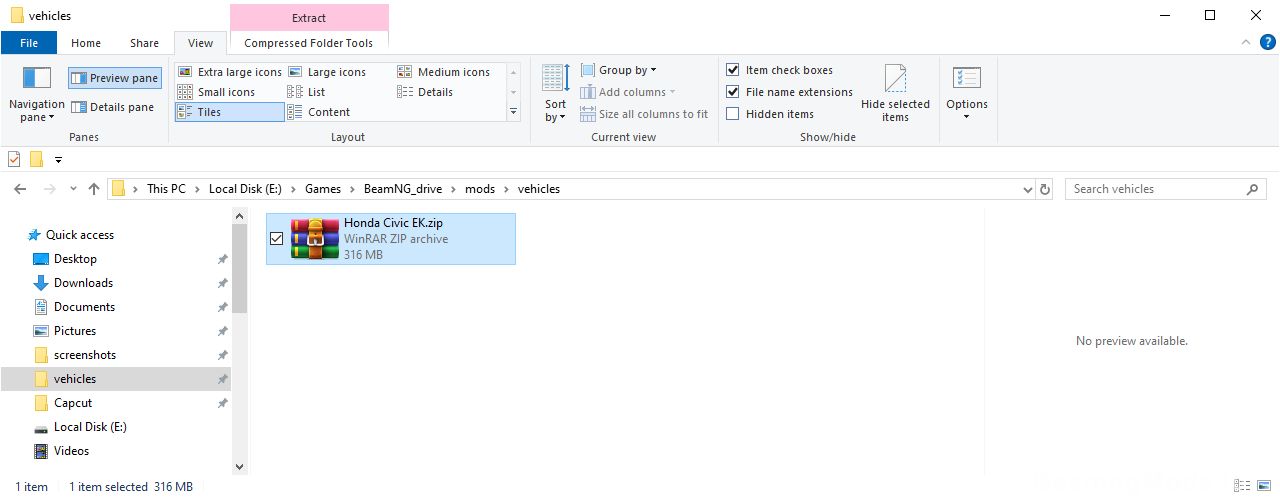Screen dimensions: 1280x499
Task: Switch to Details layout
Action: point(425,92)
